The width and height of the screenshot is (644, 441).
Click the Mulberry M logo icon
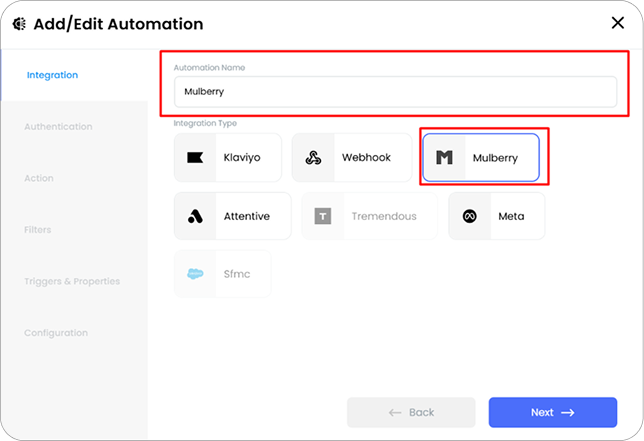(444, 158)
